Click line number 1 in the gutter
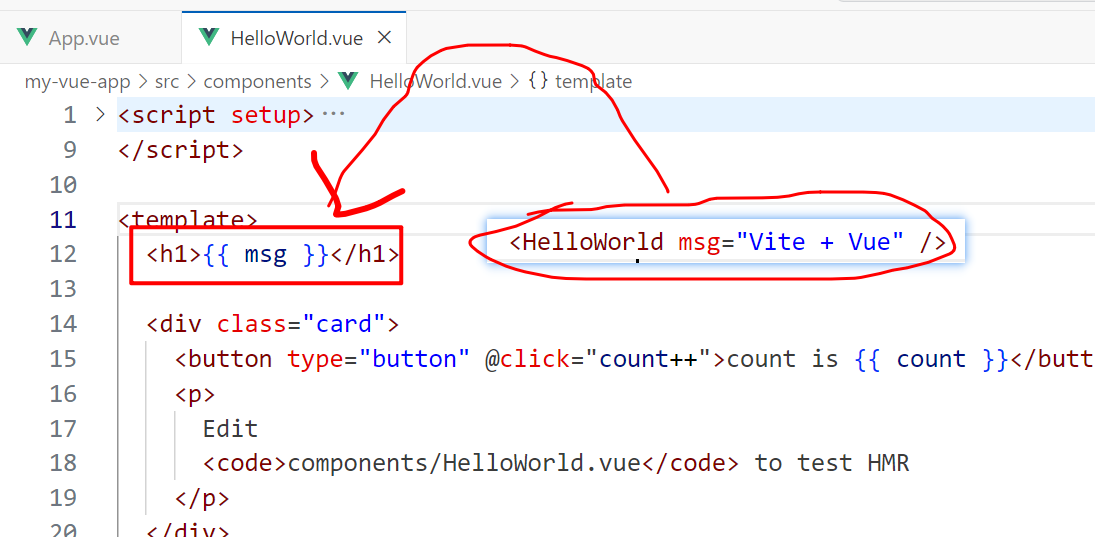The height and width of the screenshot is (537, 1095). (69, 115)
